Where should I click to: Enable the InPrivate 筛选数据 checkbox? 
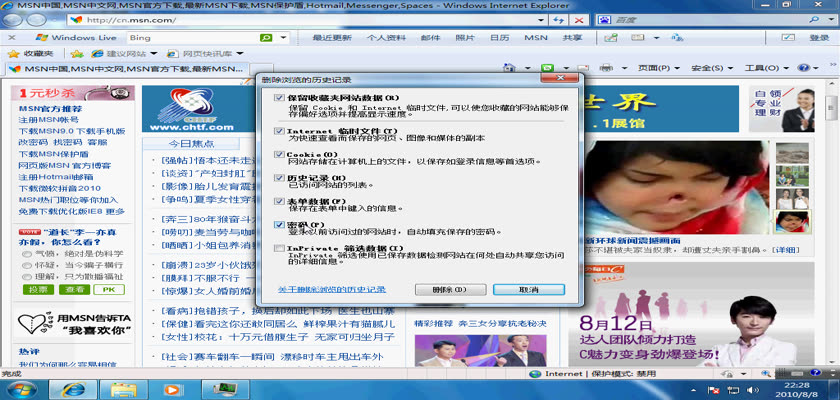[x=279, y=247]
